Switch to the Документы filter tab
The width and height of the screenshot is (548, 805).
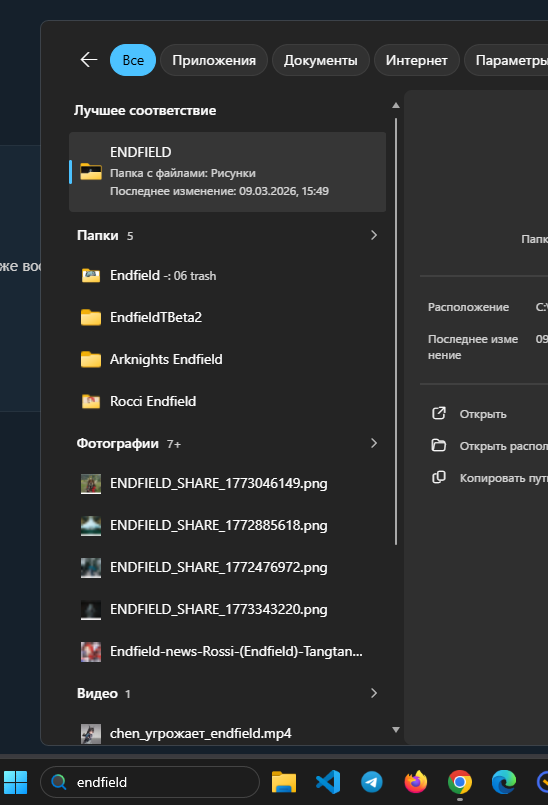click(x=320, y=60)
